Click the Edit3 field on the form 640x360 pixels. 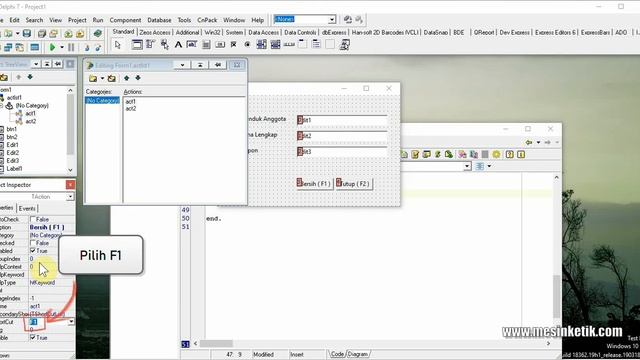click(342, 151)
